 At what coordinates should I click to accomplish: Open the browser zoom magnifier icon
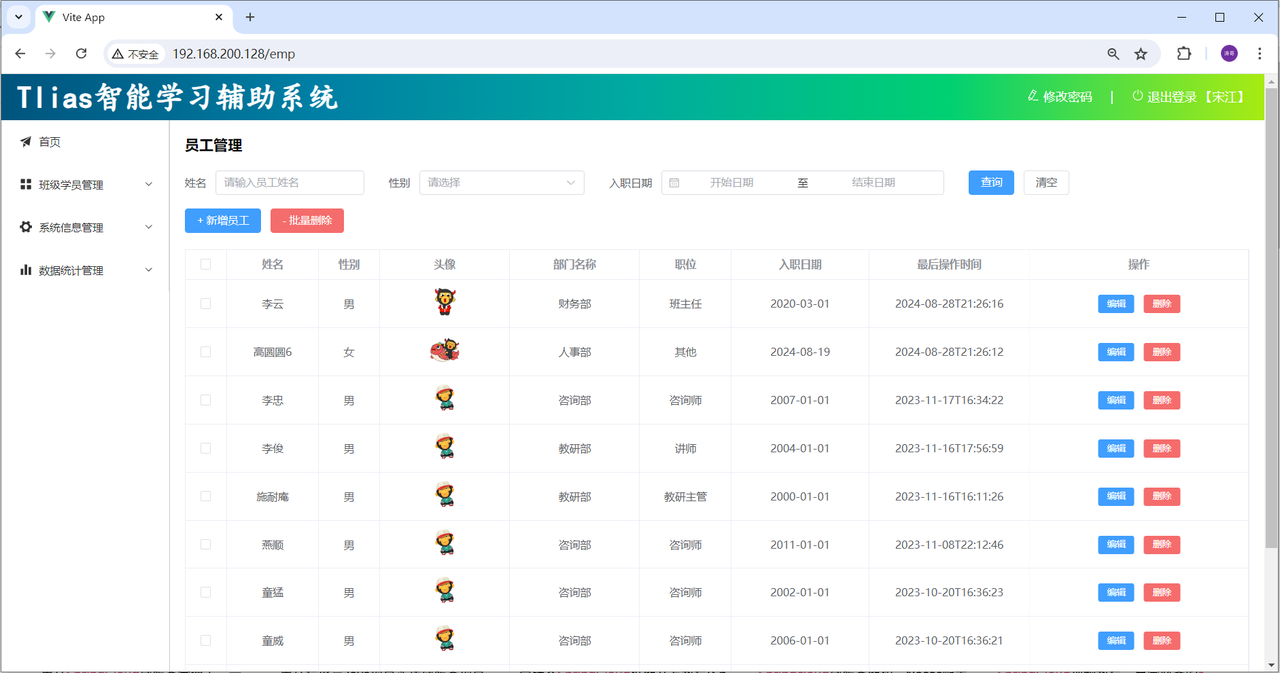click(1113, 54)
